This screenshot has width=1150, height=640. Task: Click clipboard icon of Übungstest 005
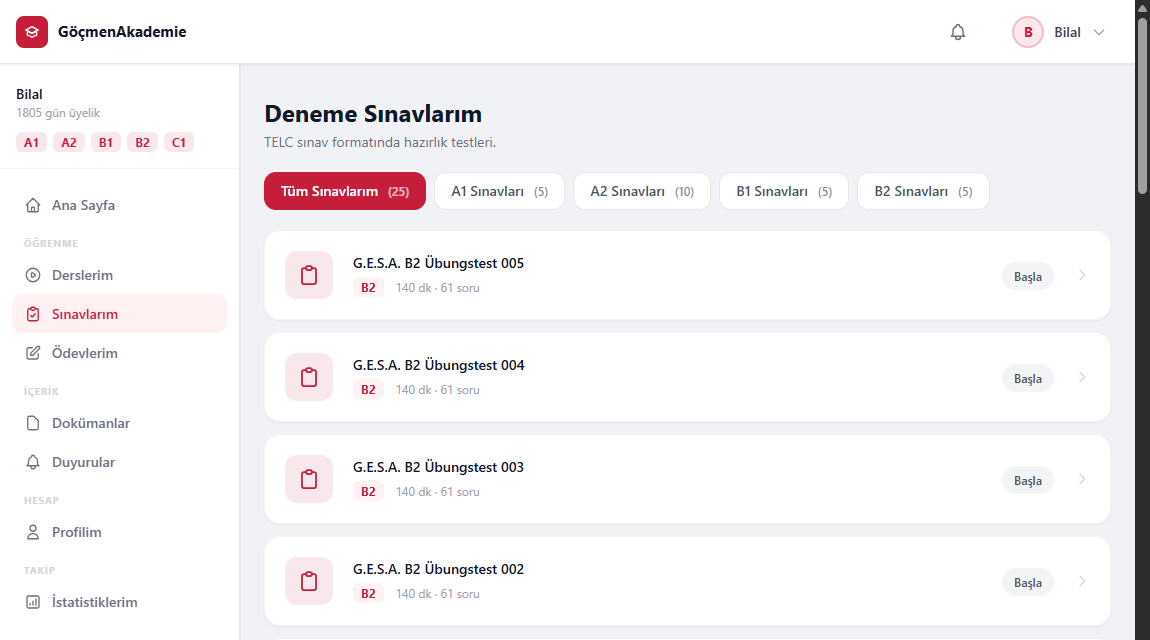tap(309, 275)
